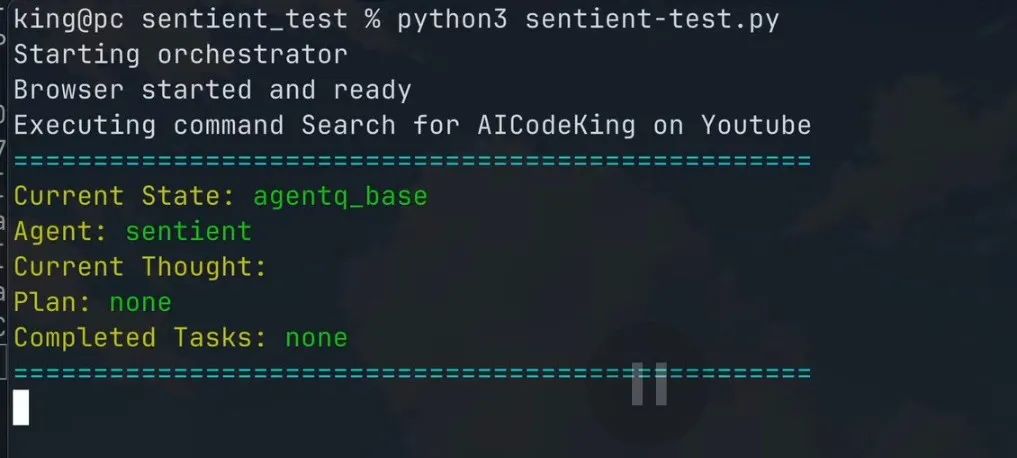Click the white terminal cursor block
The width and height of the screenshot is (1017, 458).
pyautogui.click(x=21, y=407)
